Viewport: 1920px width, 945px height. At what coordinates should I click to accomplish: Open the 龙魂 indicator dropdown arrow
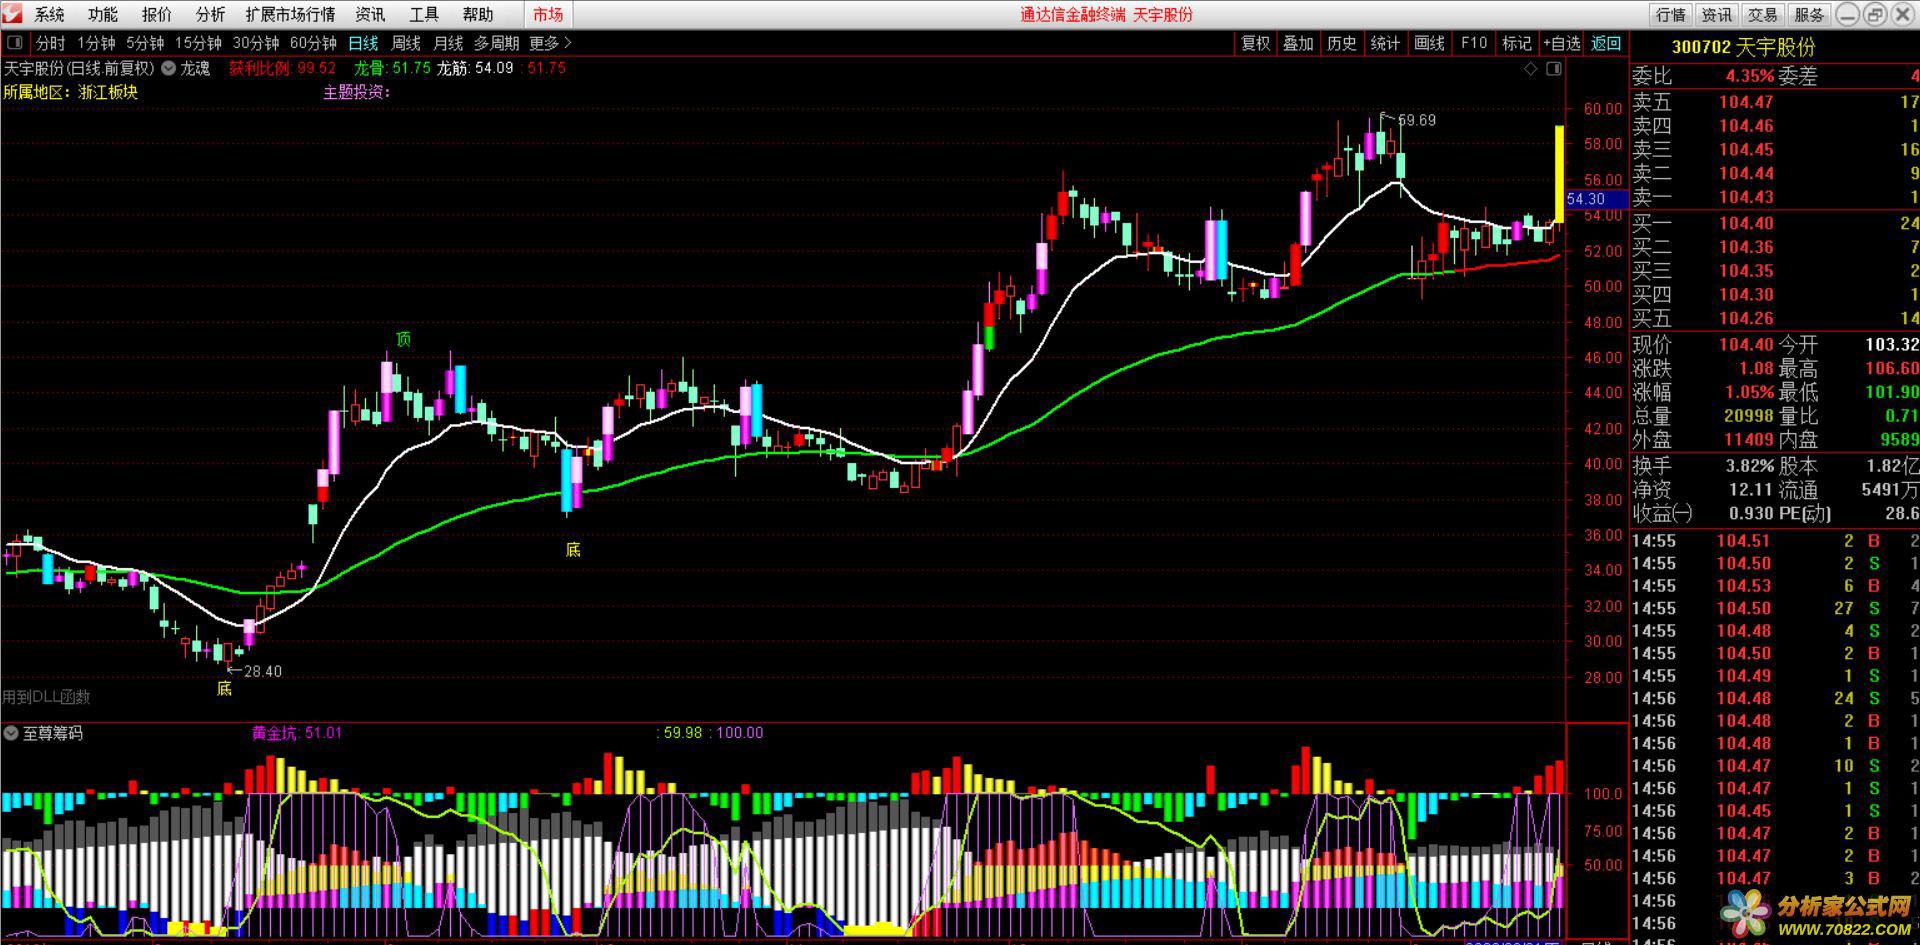[x=168, y=68]
